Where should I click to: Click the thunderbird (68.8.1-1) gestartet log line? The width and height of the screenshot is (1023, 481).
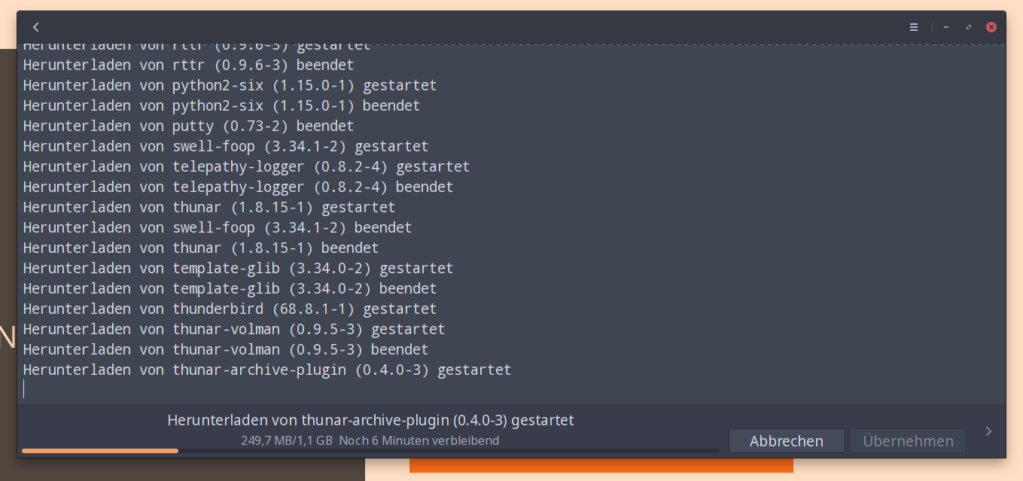(230, 309)
